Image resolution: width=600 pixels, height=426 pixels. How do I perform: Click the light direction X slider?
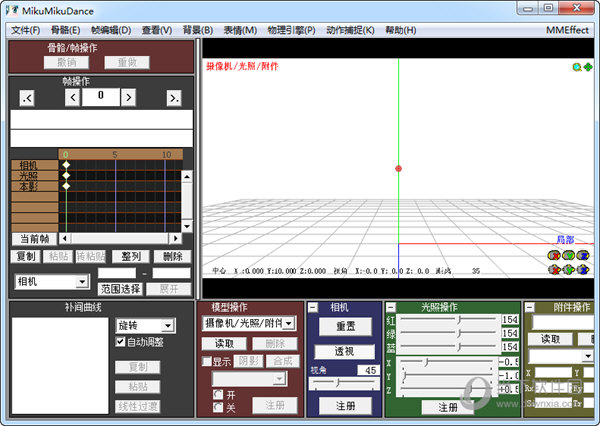pyautogui.click(x=447, y=362)
